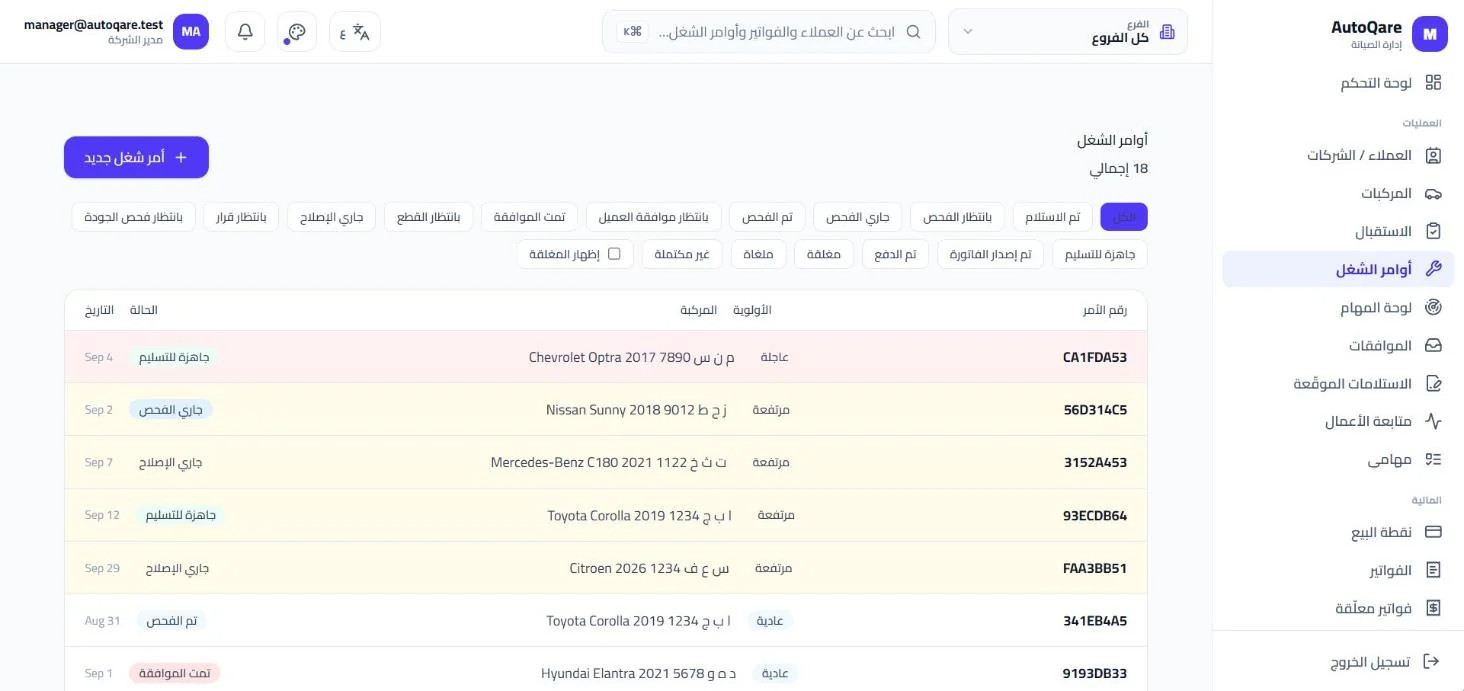Create new work order أمر شغل جديد
This screenshot has width=1464, height=691.
point(136,158)
